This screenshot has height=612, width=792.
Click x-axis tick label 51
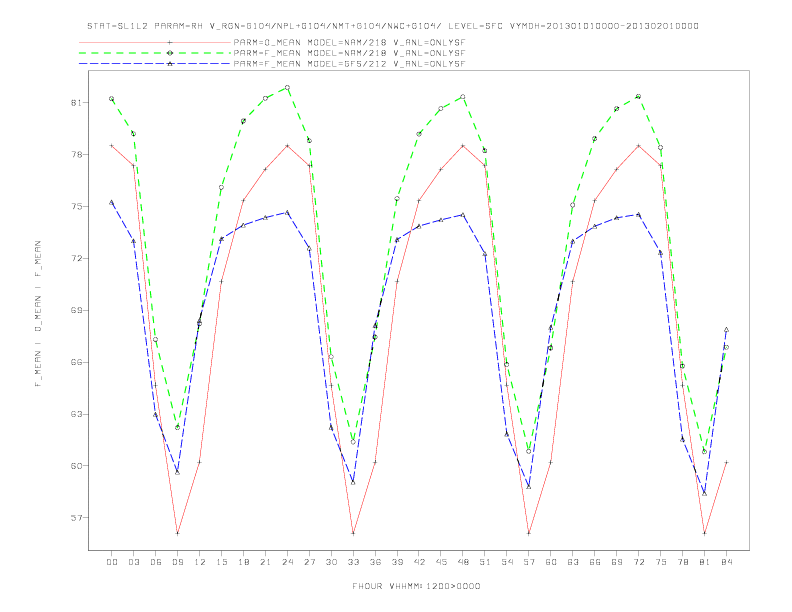pos(485,562)
